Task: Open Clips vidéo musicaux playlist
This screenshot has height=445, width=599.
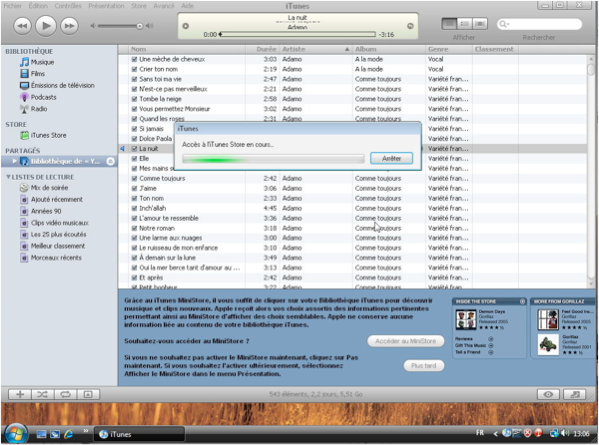Action: point(59,223)
